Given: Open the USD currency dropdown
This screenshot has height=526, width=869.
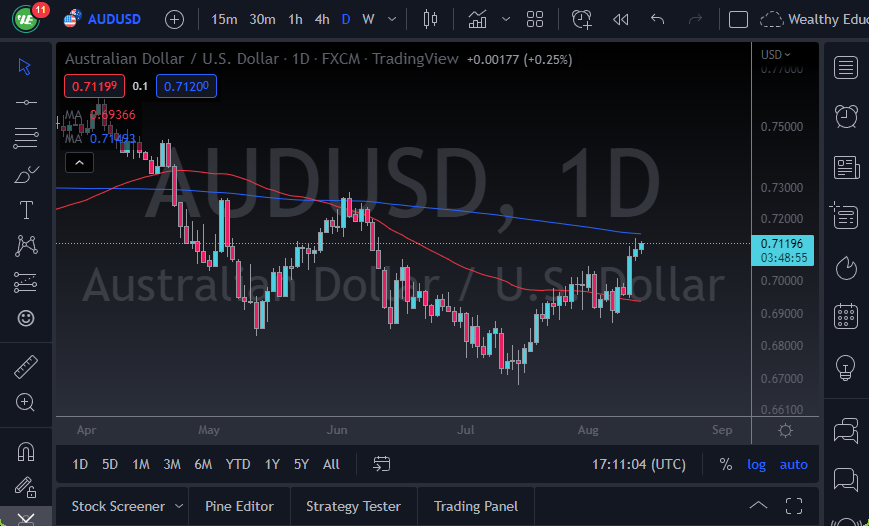Looking at the screenshot, I should tap(775, 54).
